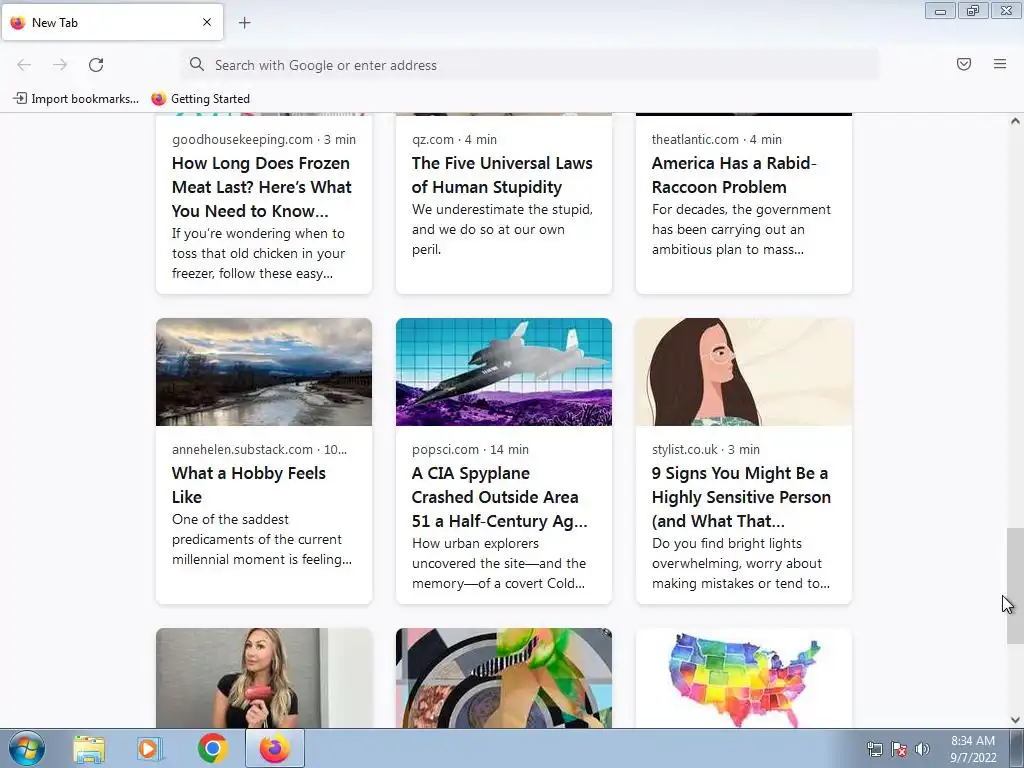The width and height of the screenshot is (1024, 768).
Task: Click the page scrollbar up arrow
Action: [x=1015, y=121]
